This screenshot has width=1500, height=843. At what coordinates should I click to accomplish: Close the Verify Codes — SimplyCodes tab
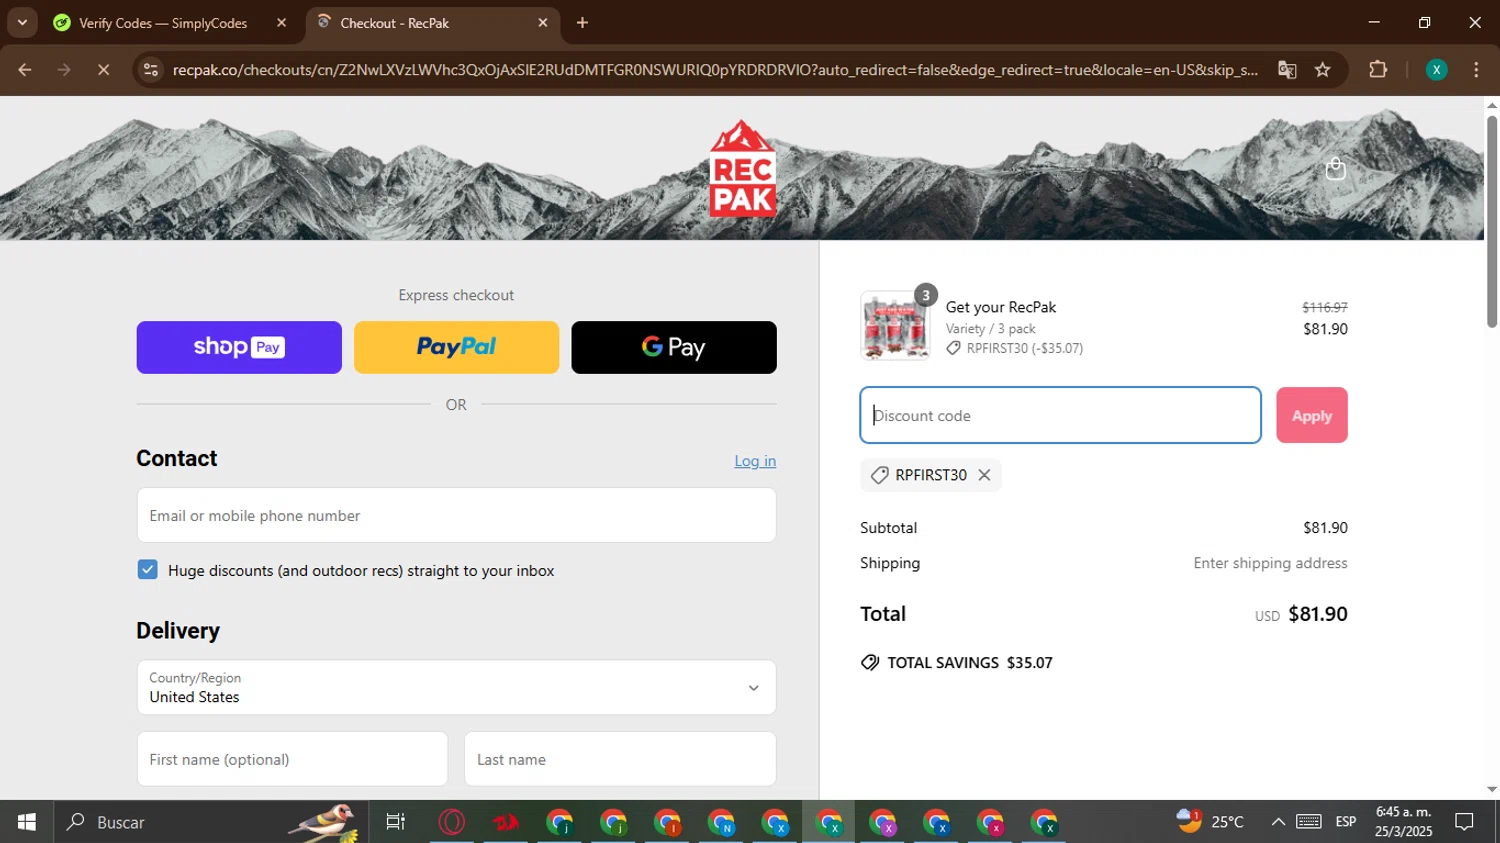(x=281, y=23)
